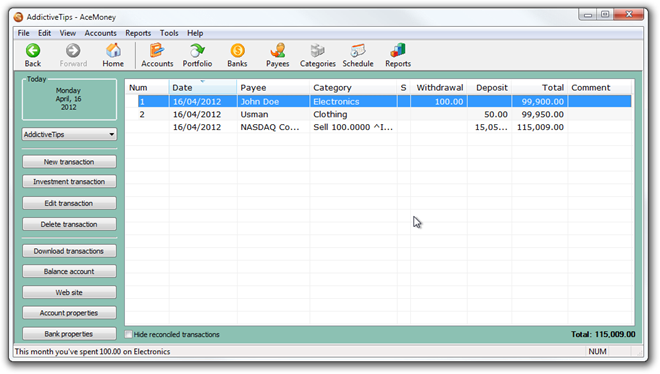Screen dimensions: 660x374
Task: Open the Tools menu
Action: [169, 33]
